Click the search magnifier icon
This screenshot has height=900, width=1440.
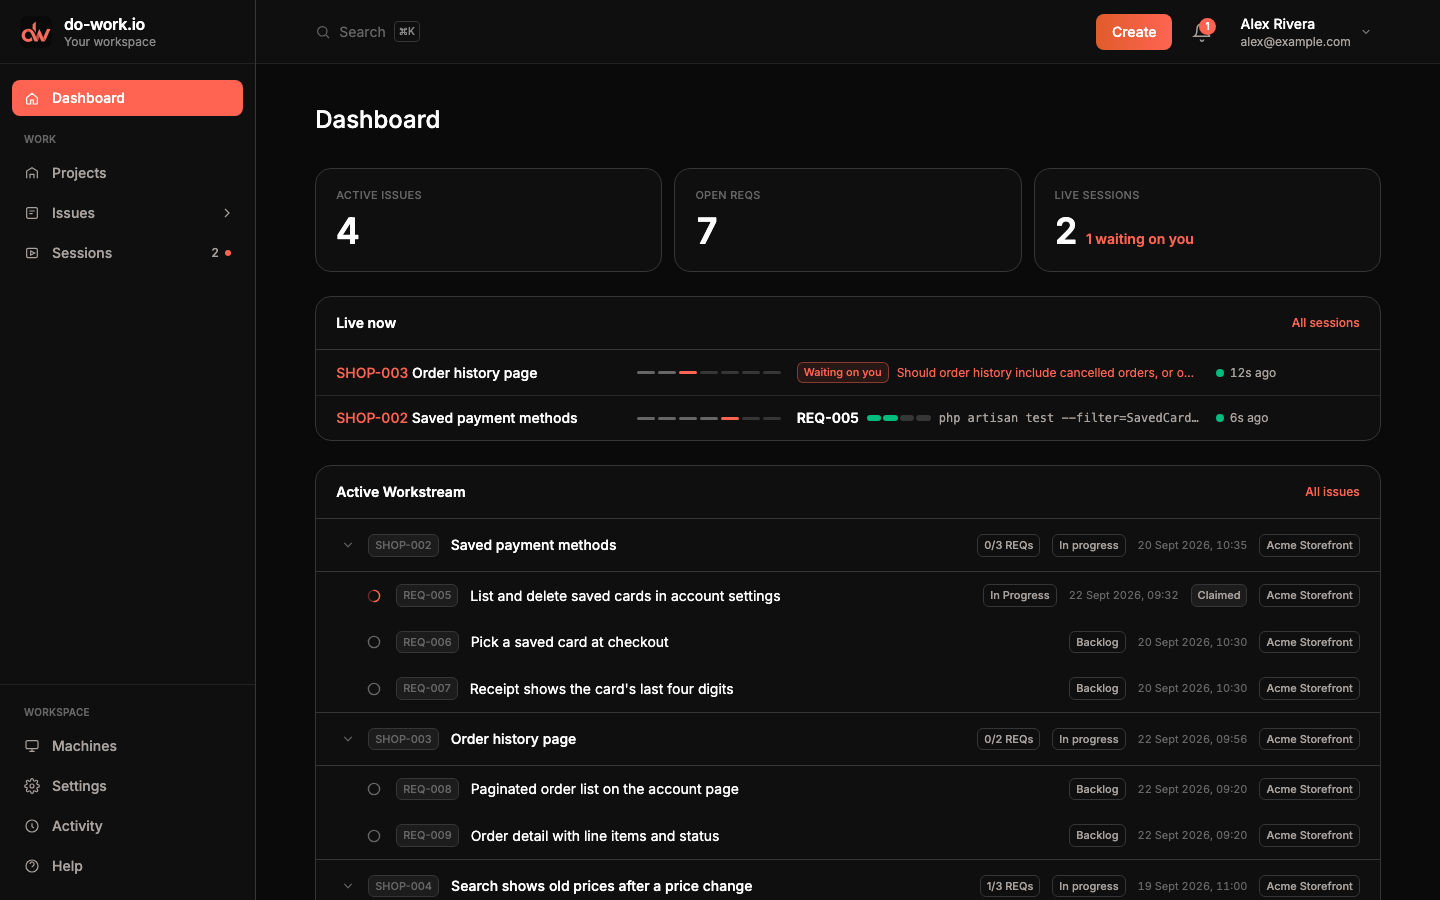click(323, 32)
